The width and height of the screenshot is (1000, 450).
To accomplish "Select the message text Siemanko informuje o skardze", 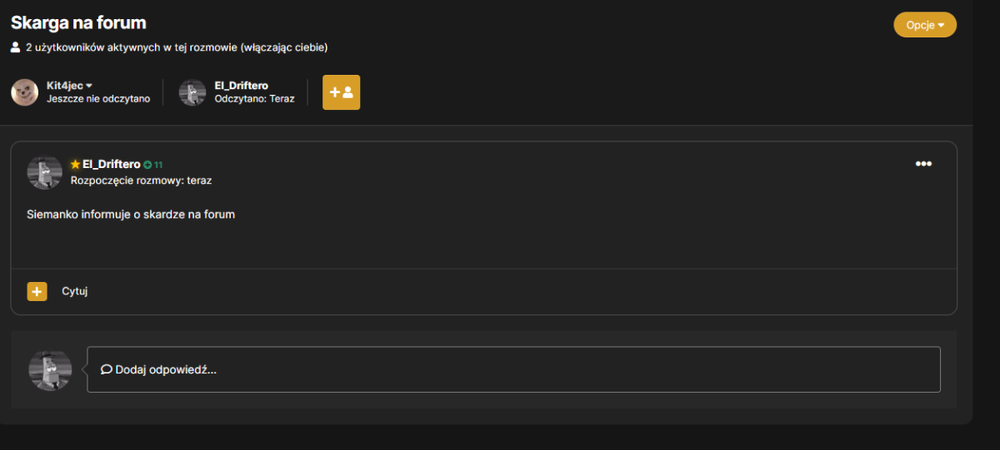I will tap(131, 215).
